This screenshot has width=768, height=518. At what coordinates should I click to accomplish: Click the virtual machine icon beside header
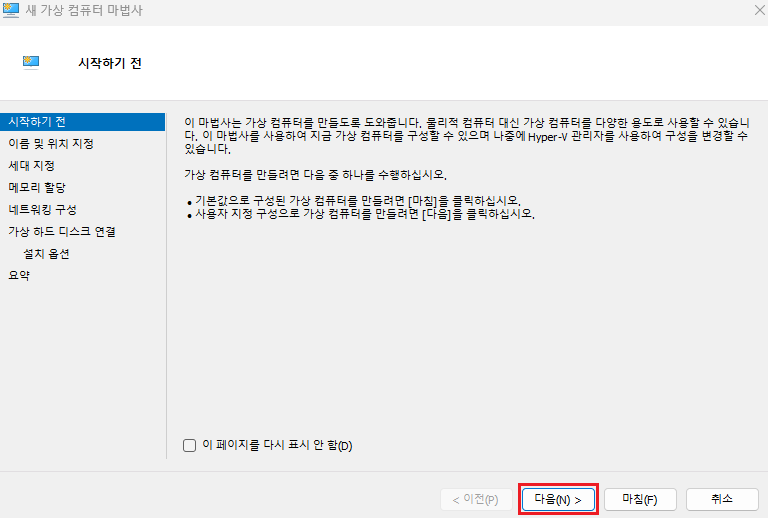coord(31,63)
